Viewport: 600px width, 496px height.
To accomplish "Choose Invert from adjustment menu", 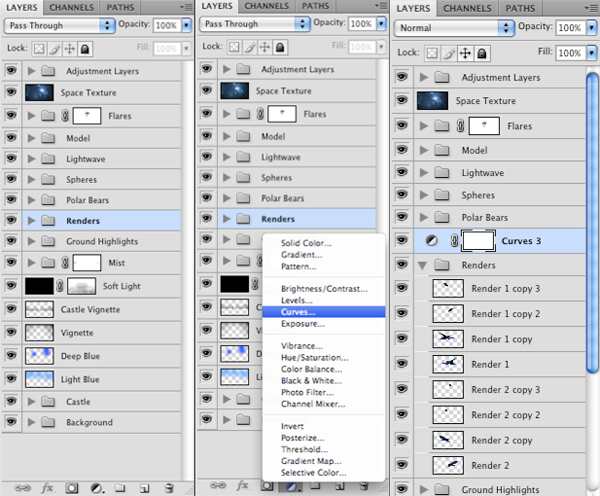I will (x=324, y=426).
